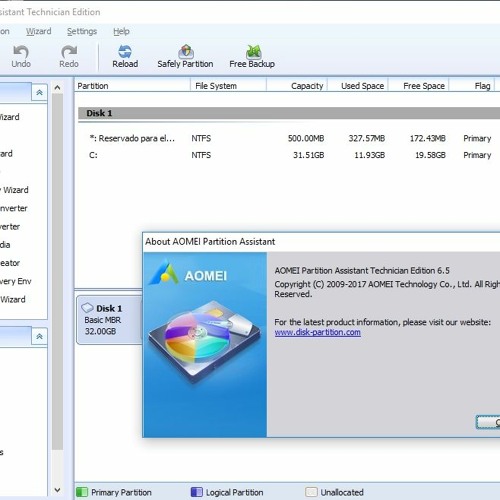
Task: Click the 19.58GB free space cell
Action: point(430,155)
